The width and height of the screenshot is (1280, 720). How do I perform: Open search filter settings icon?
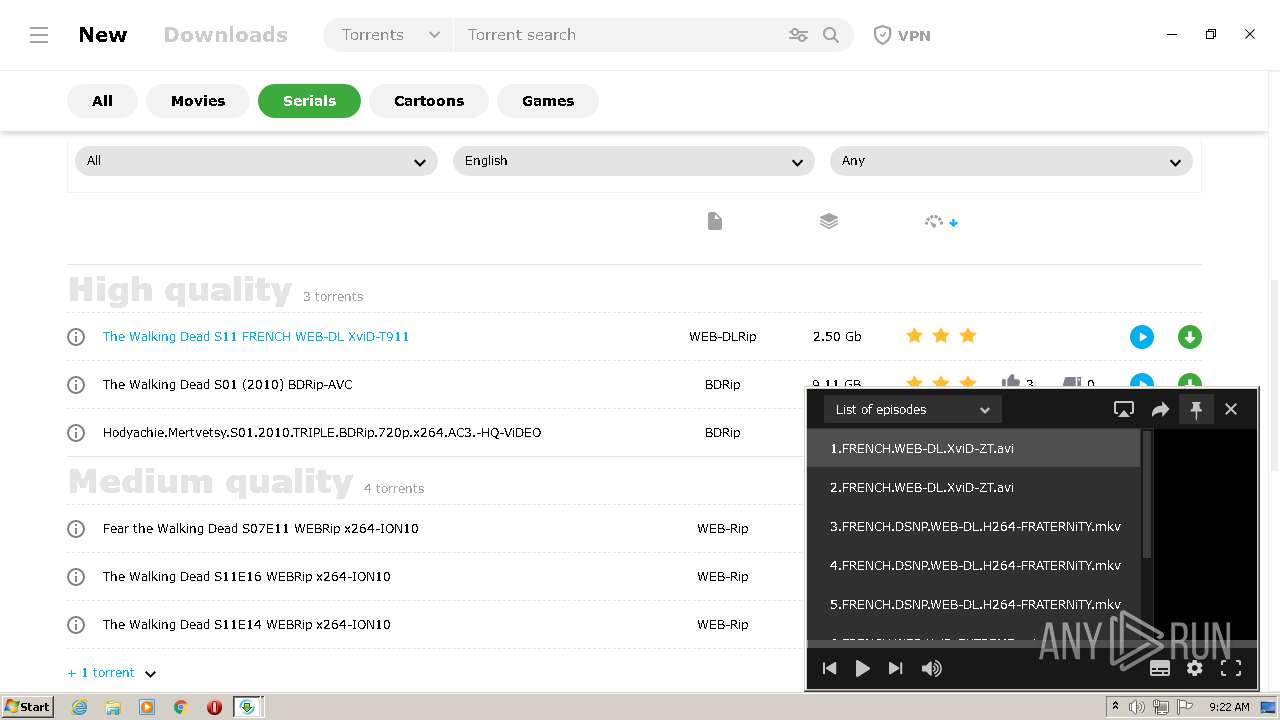point(798,35)
